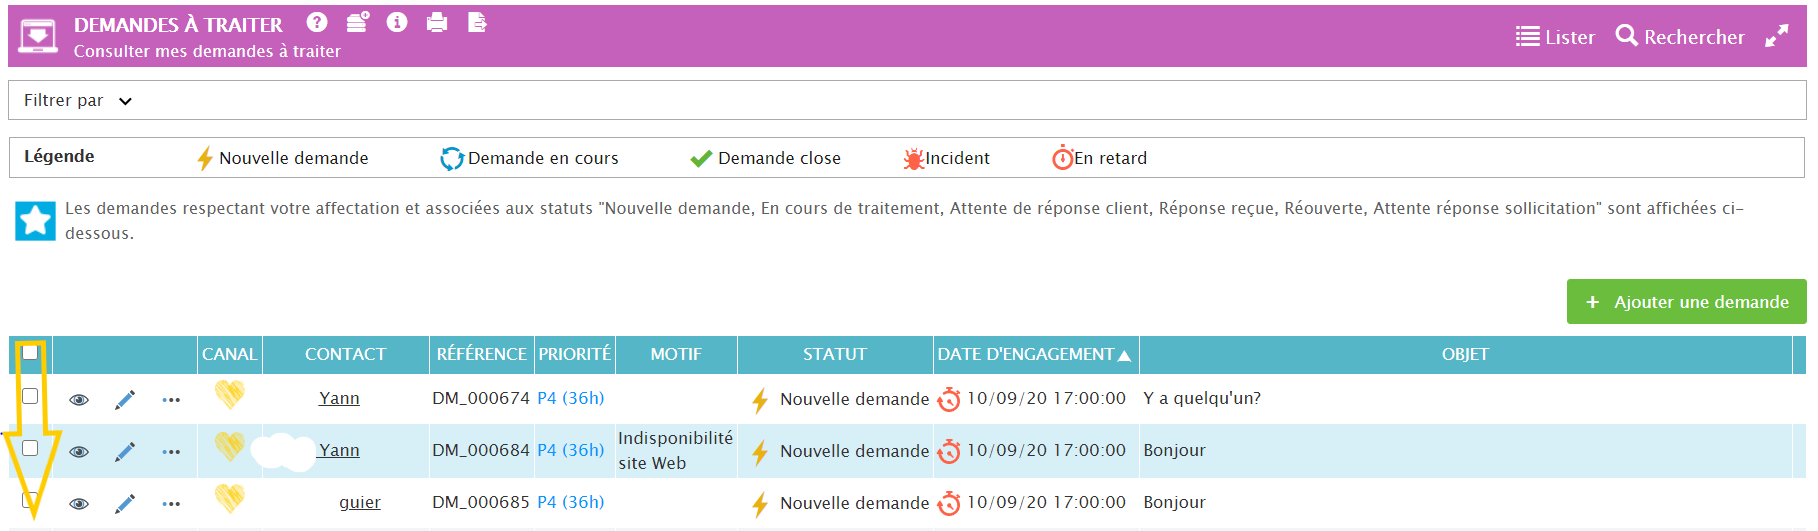
Task: Click Ajouter une demande button
Action: [1686, 302]
